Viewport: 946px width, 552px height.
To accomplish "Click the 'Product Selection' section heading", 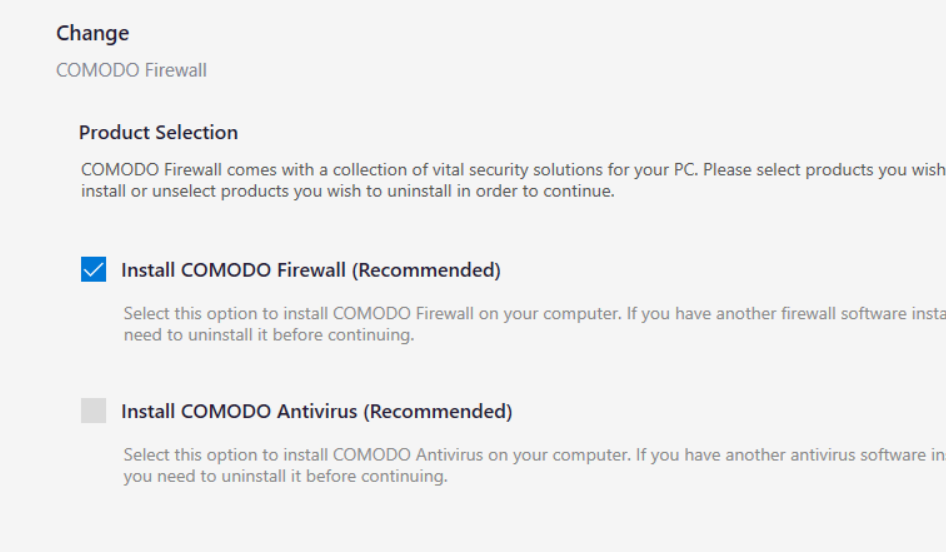I will point(158,132).
